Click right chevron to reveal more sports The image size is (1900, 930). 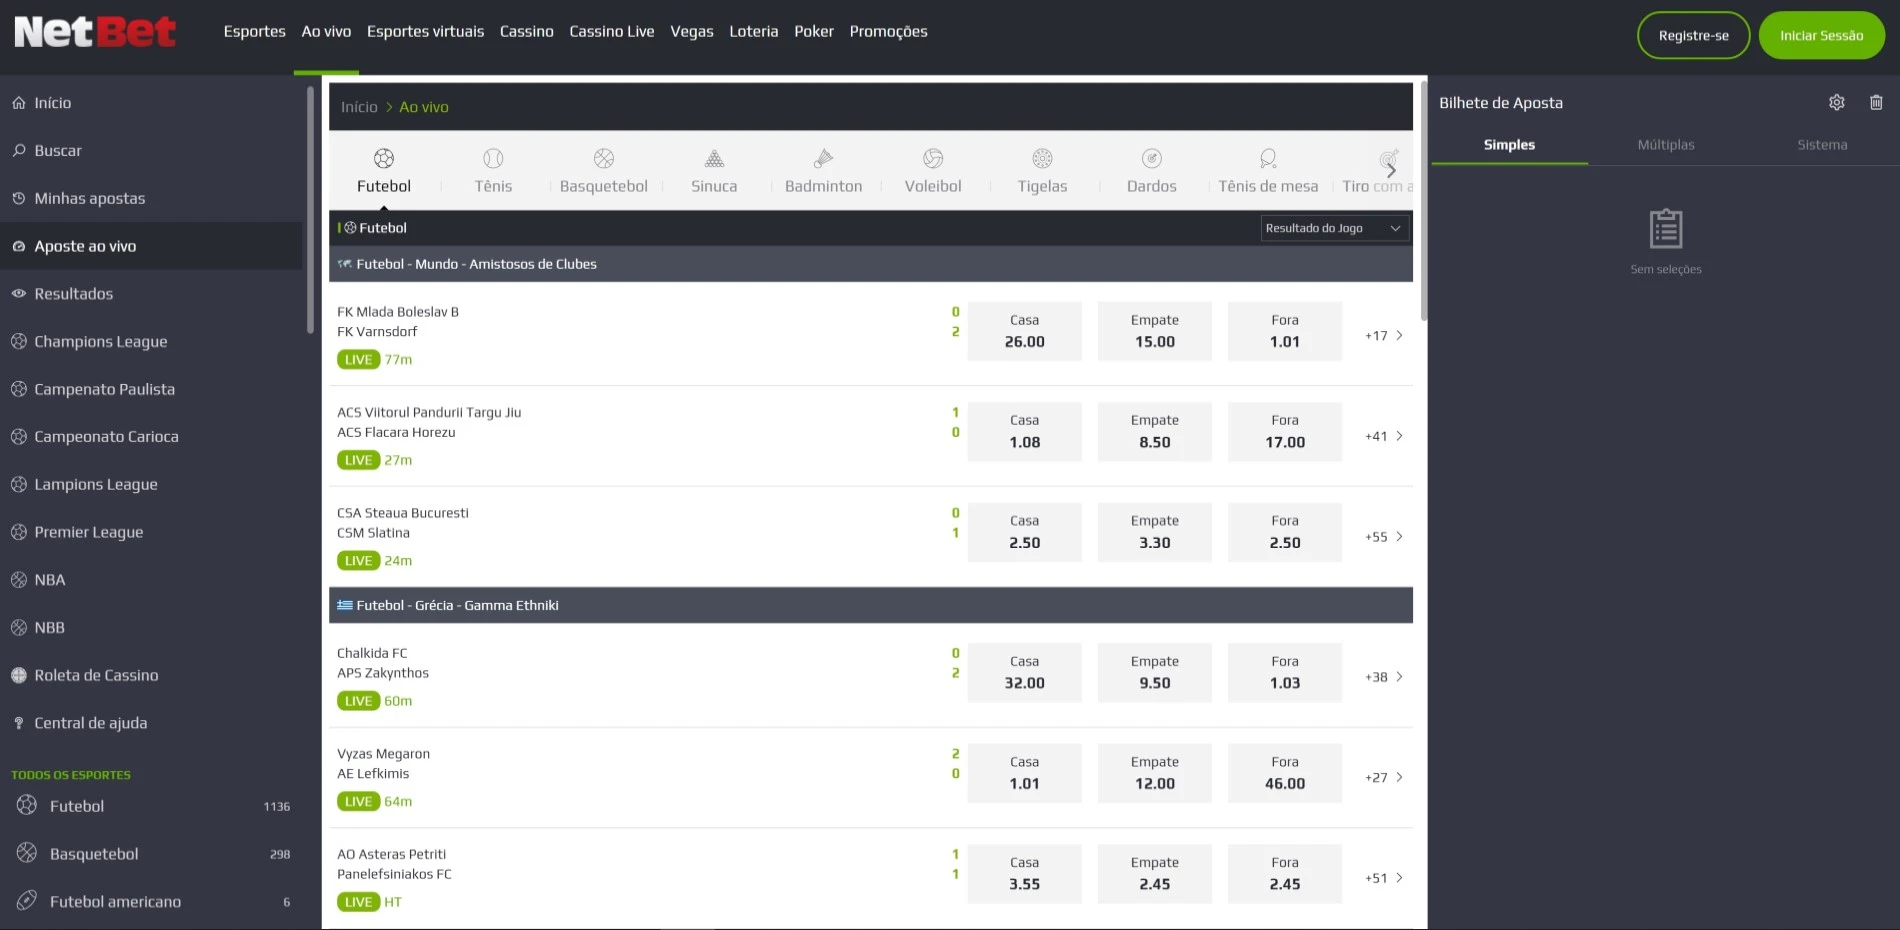(x=1391, y=170)
